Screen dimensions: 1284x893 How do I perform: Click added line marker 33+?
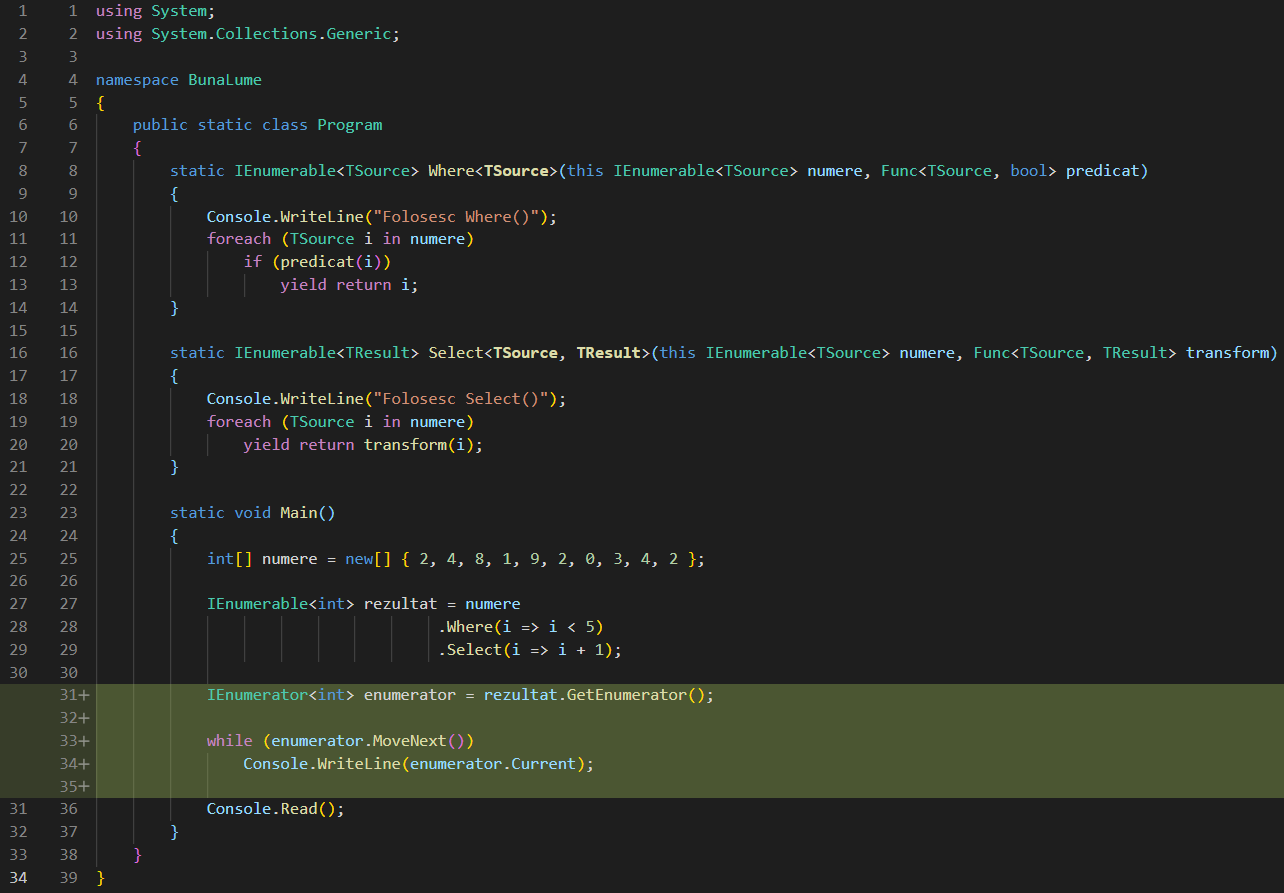pyautogui.click(x=73, y=741)
